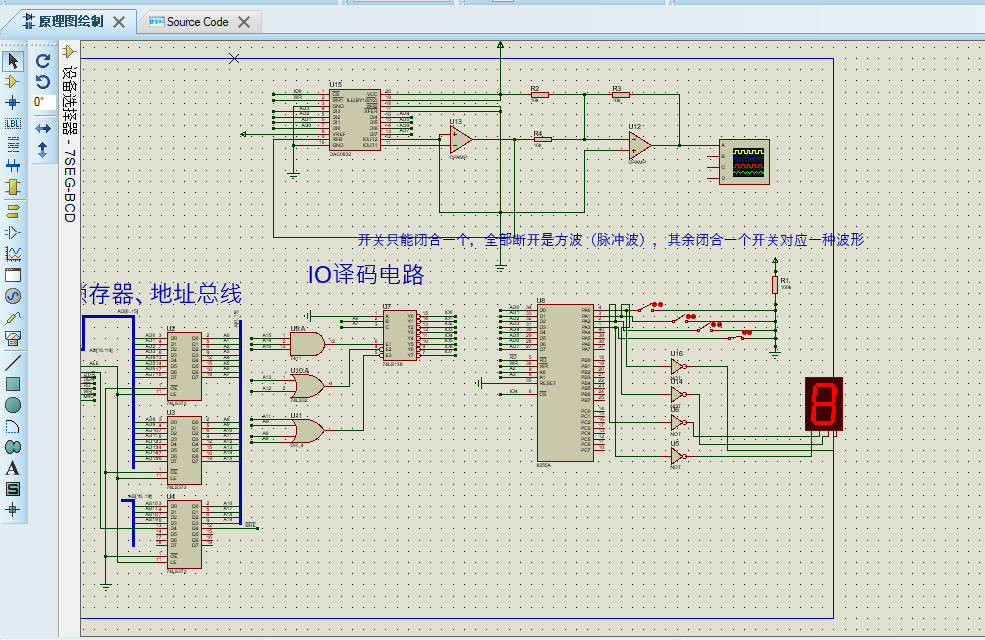Select the U7 74LS138 decoder
The image size is (985, 640).
point(400,335)
